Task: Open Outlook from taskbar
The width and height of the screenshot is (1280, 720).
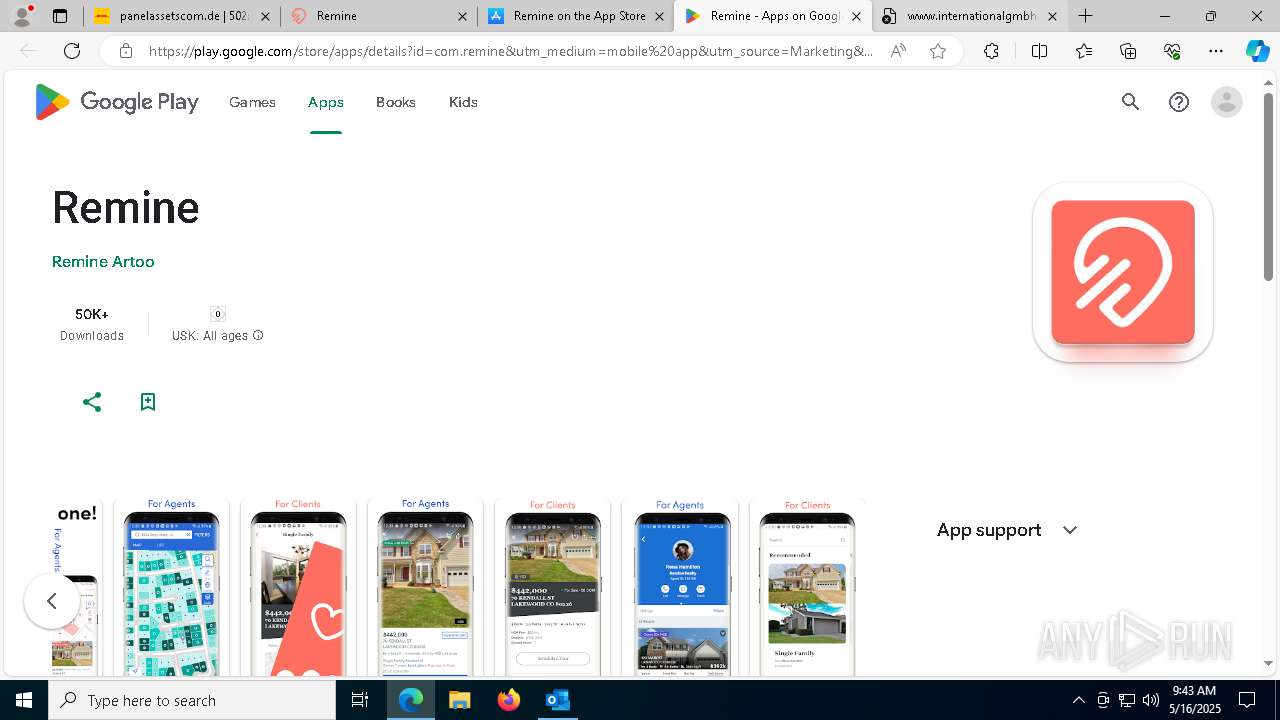Action: 557,700
